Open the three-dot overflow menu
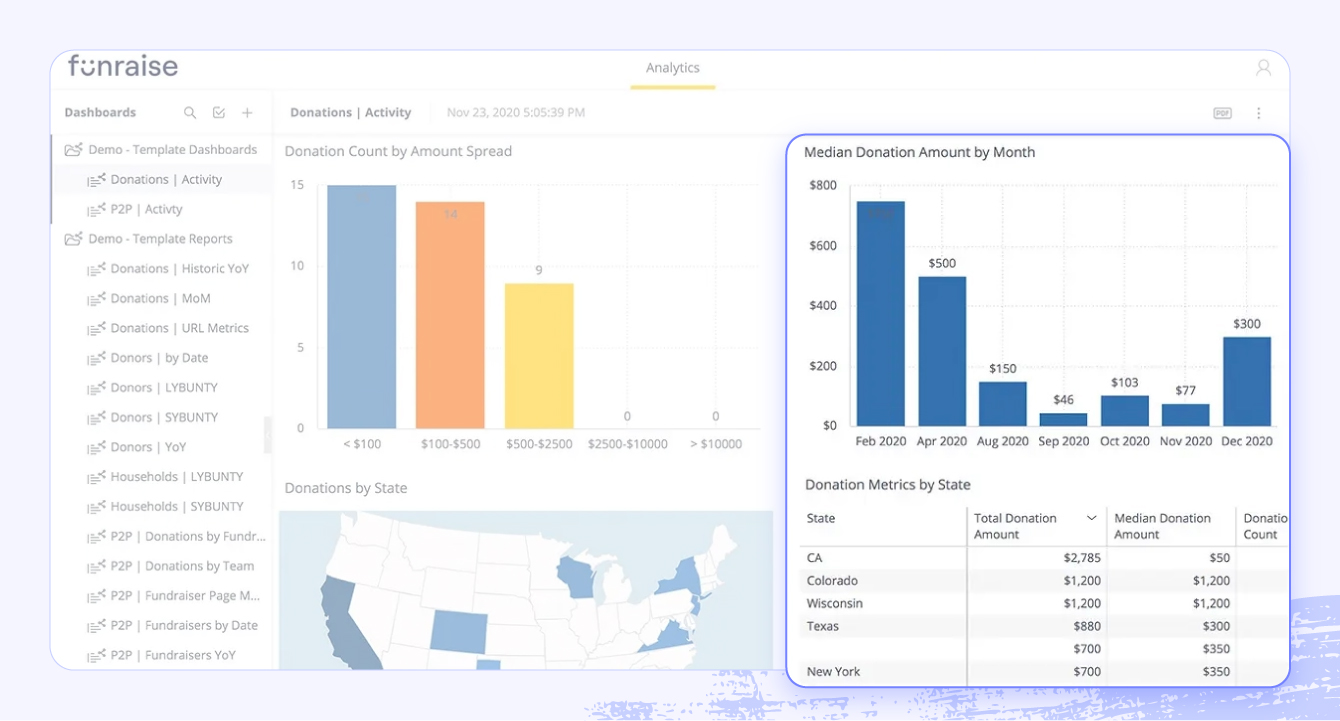This screenshot has height=721, width=1340. (1258, 112)
